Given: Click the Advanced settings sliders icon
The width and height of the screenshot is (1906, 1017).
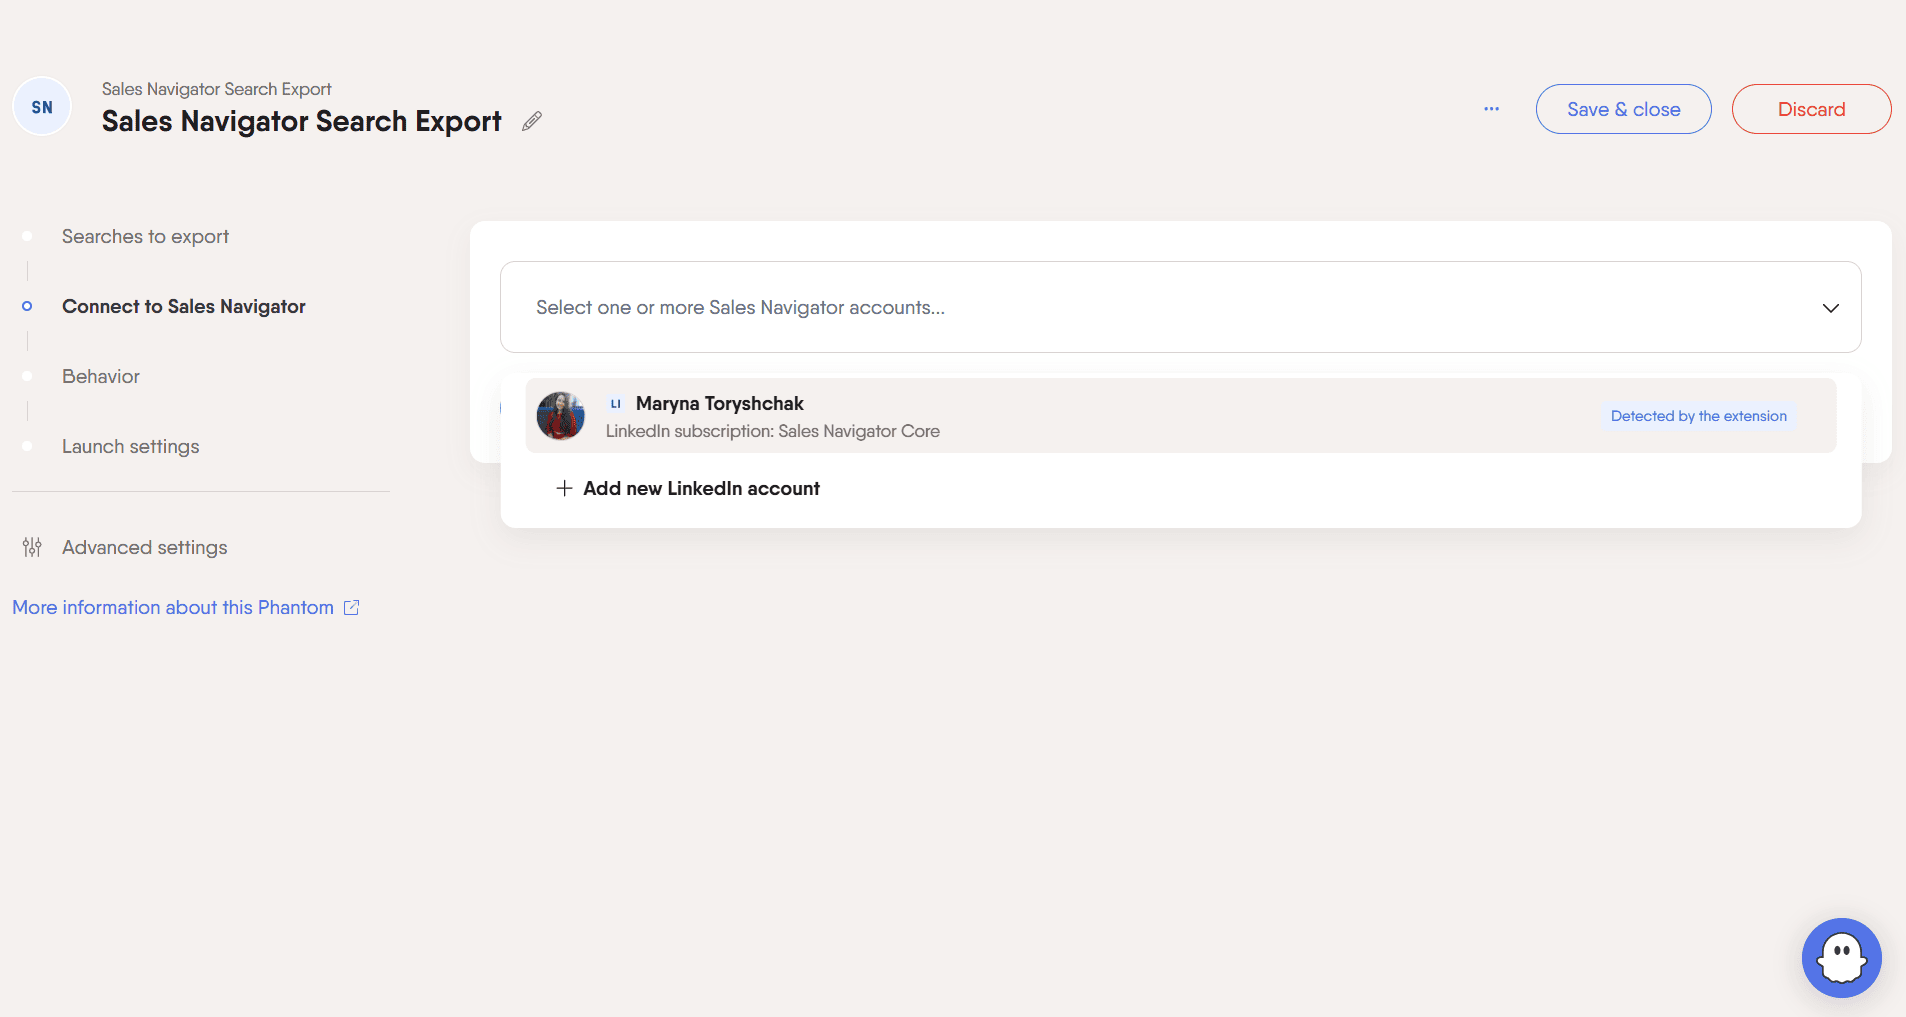Looking at the screenshot, I should point(32,547).
